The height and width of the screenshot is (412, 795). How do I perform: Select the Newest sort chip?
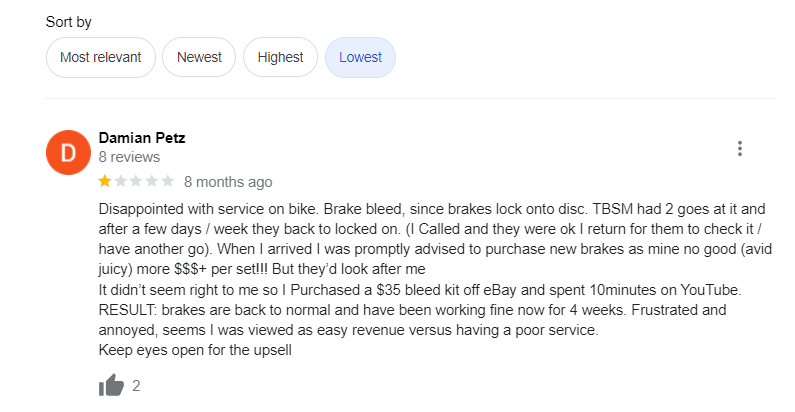[x=199, y=57]
